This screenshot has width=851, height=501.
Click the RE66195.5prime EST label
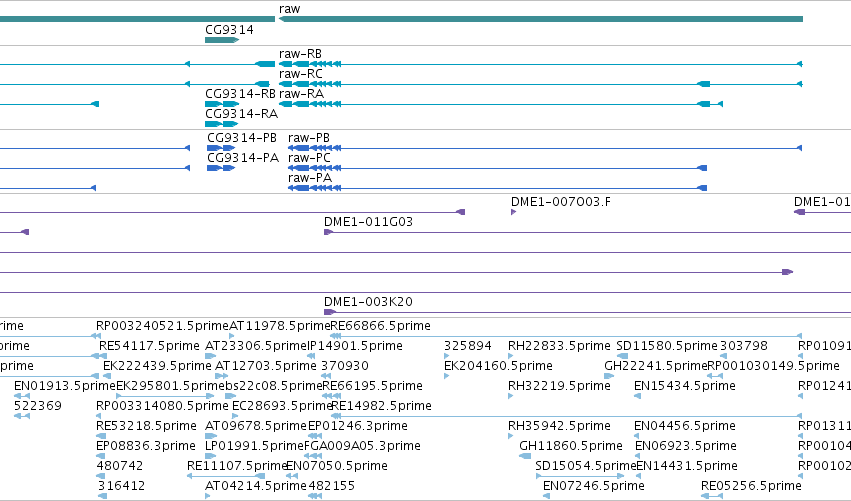point(373,386)
